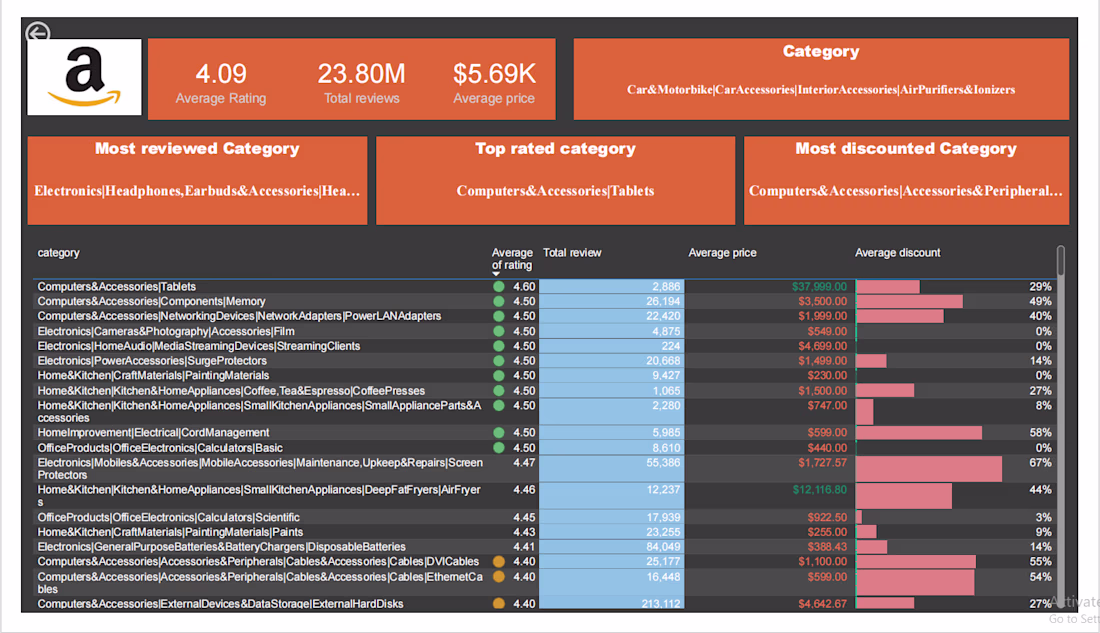The height and width of the screenshot is (633, 1100).
Task: Select the AirFryers category row
Action: click(544, 495)
